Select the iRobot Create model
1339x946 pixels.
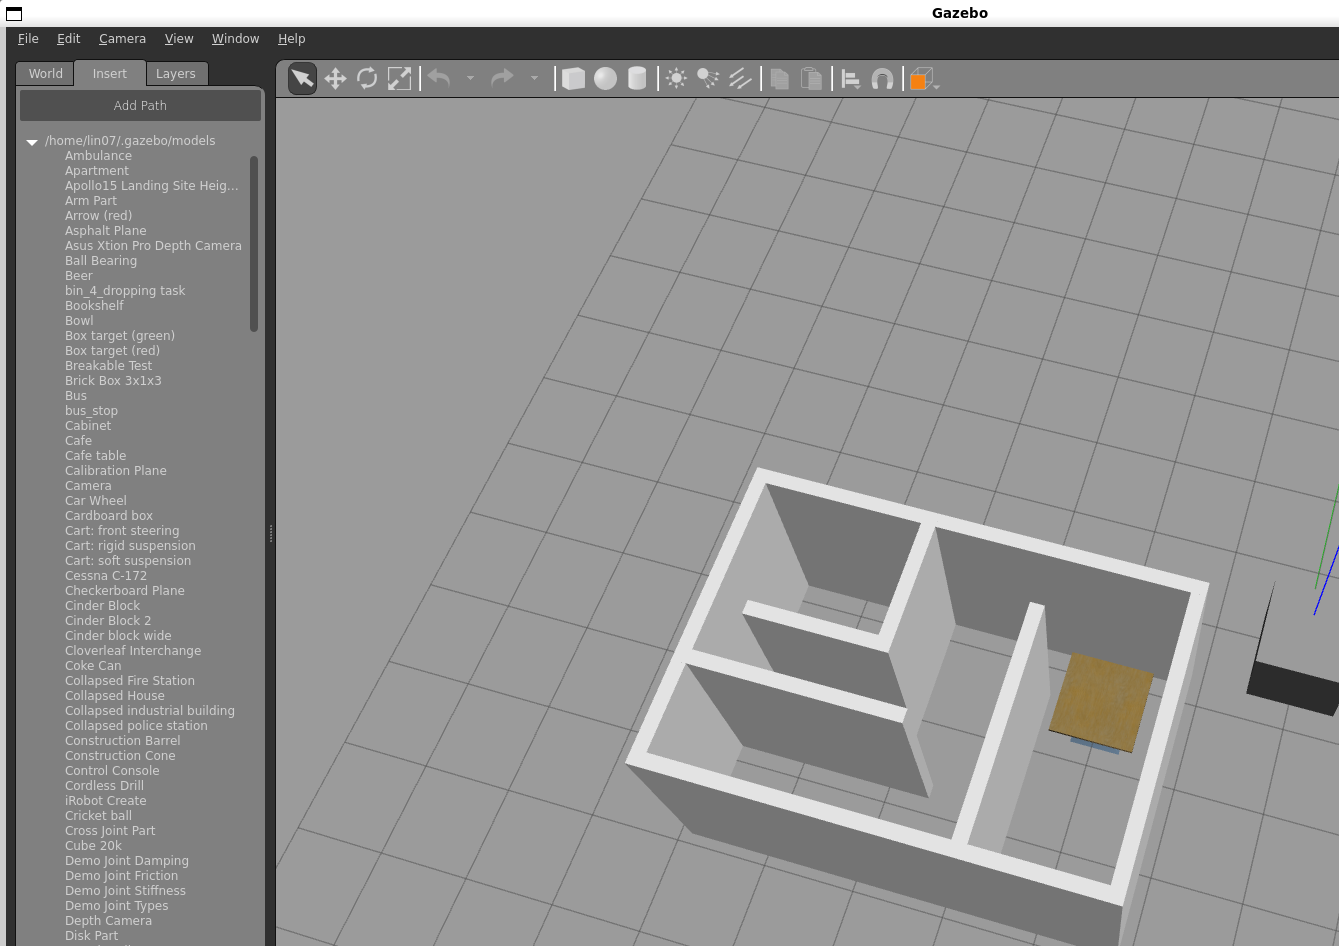105,801
